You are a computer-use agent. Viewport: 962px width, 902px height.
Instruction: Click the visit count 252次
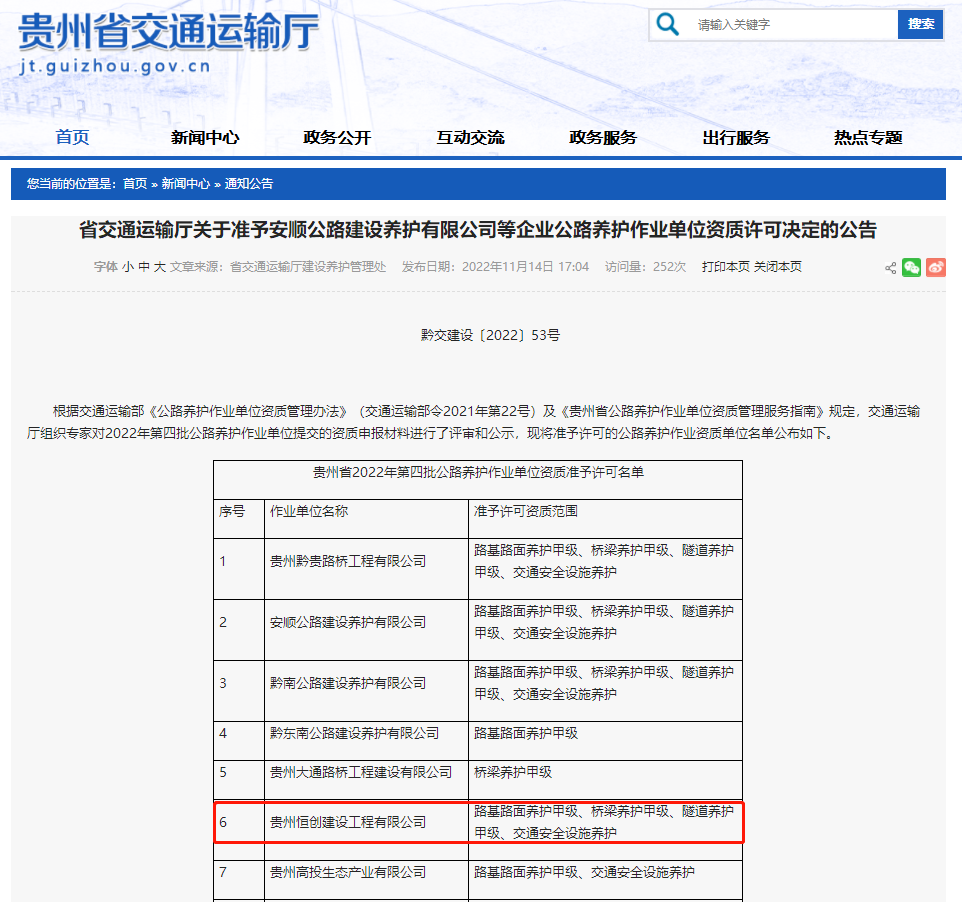(x=669, y=267)
